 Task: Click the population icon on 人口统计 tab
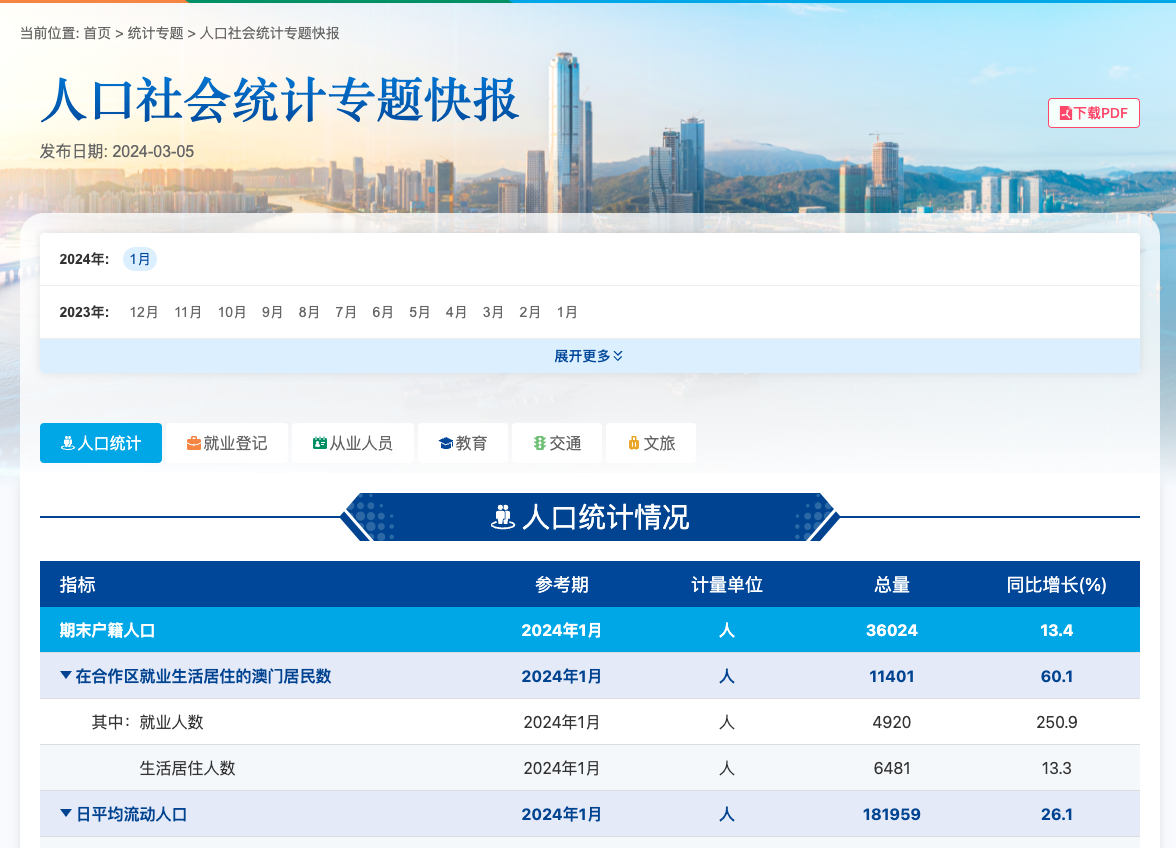(68, 443)
